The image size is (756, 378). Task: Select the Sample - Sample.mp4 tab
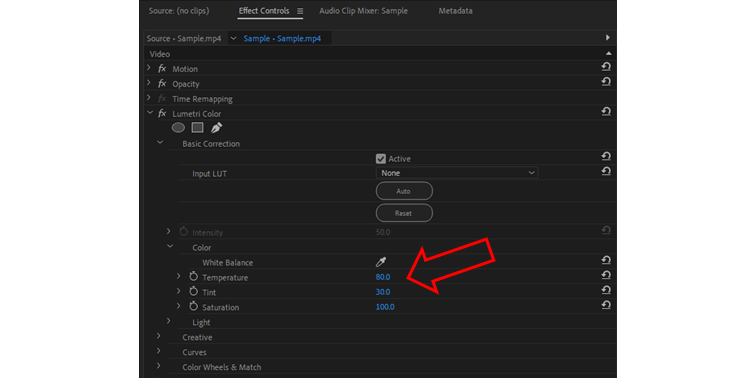click(282, 39)
